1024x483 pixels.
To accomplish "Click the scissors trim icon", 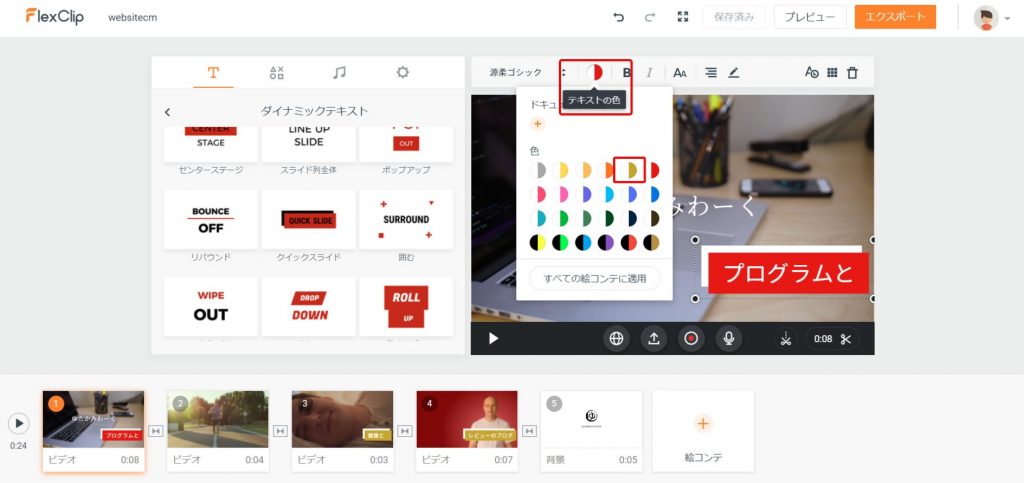I will (x=846, y=338).
